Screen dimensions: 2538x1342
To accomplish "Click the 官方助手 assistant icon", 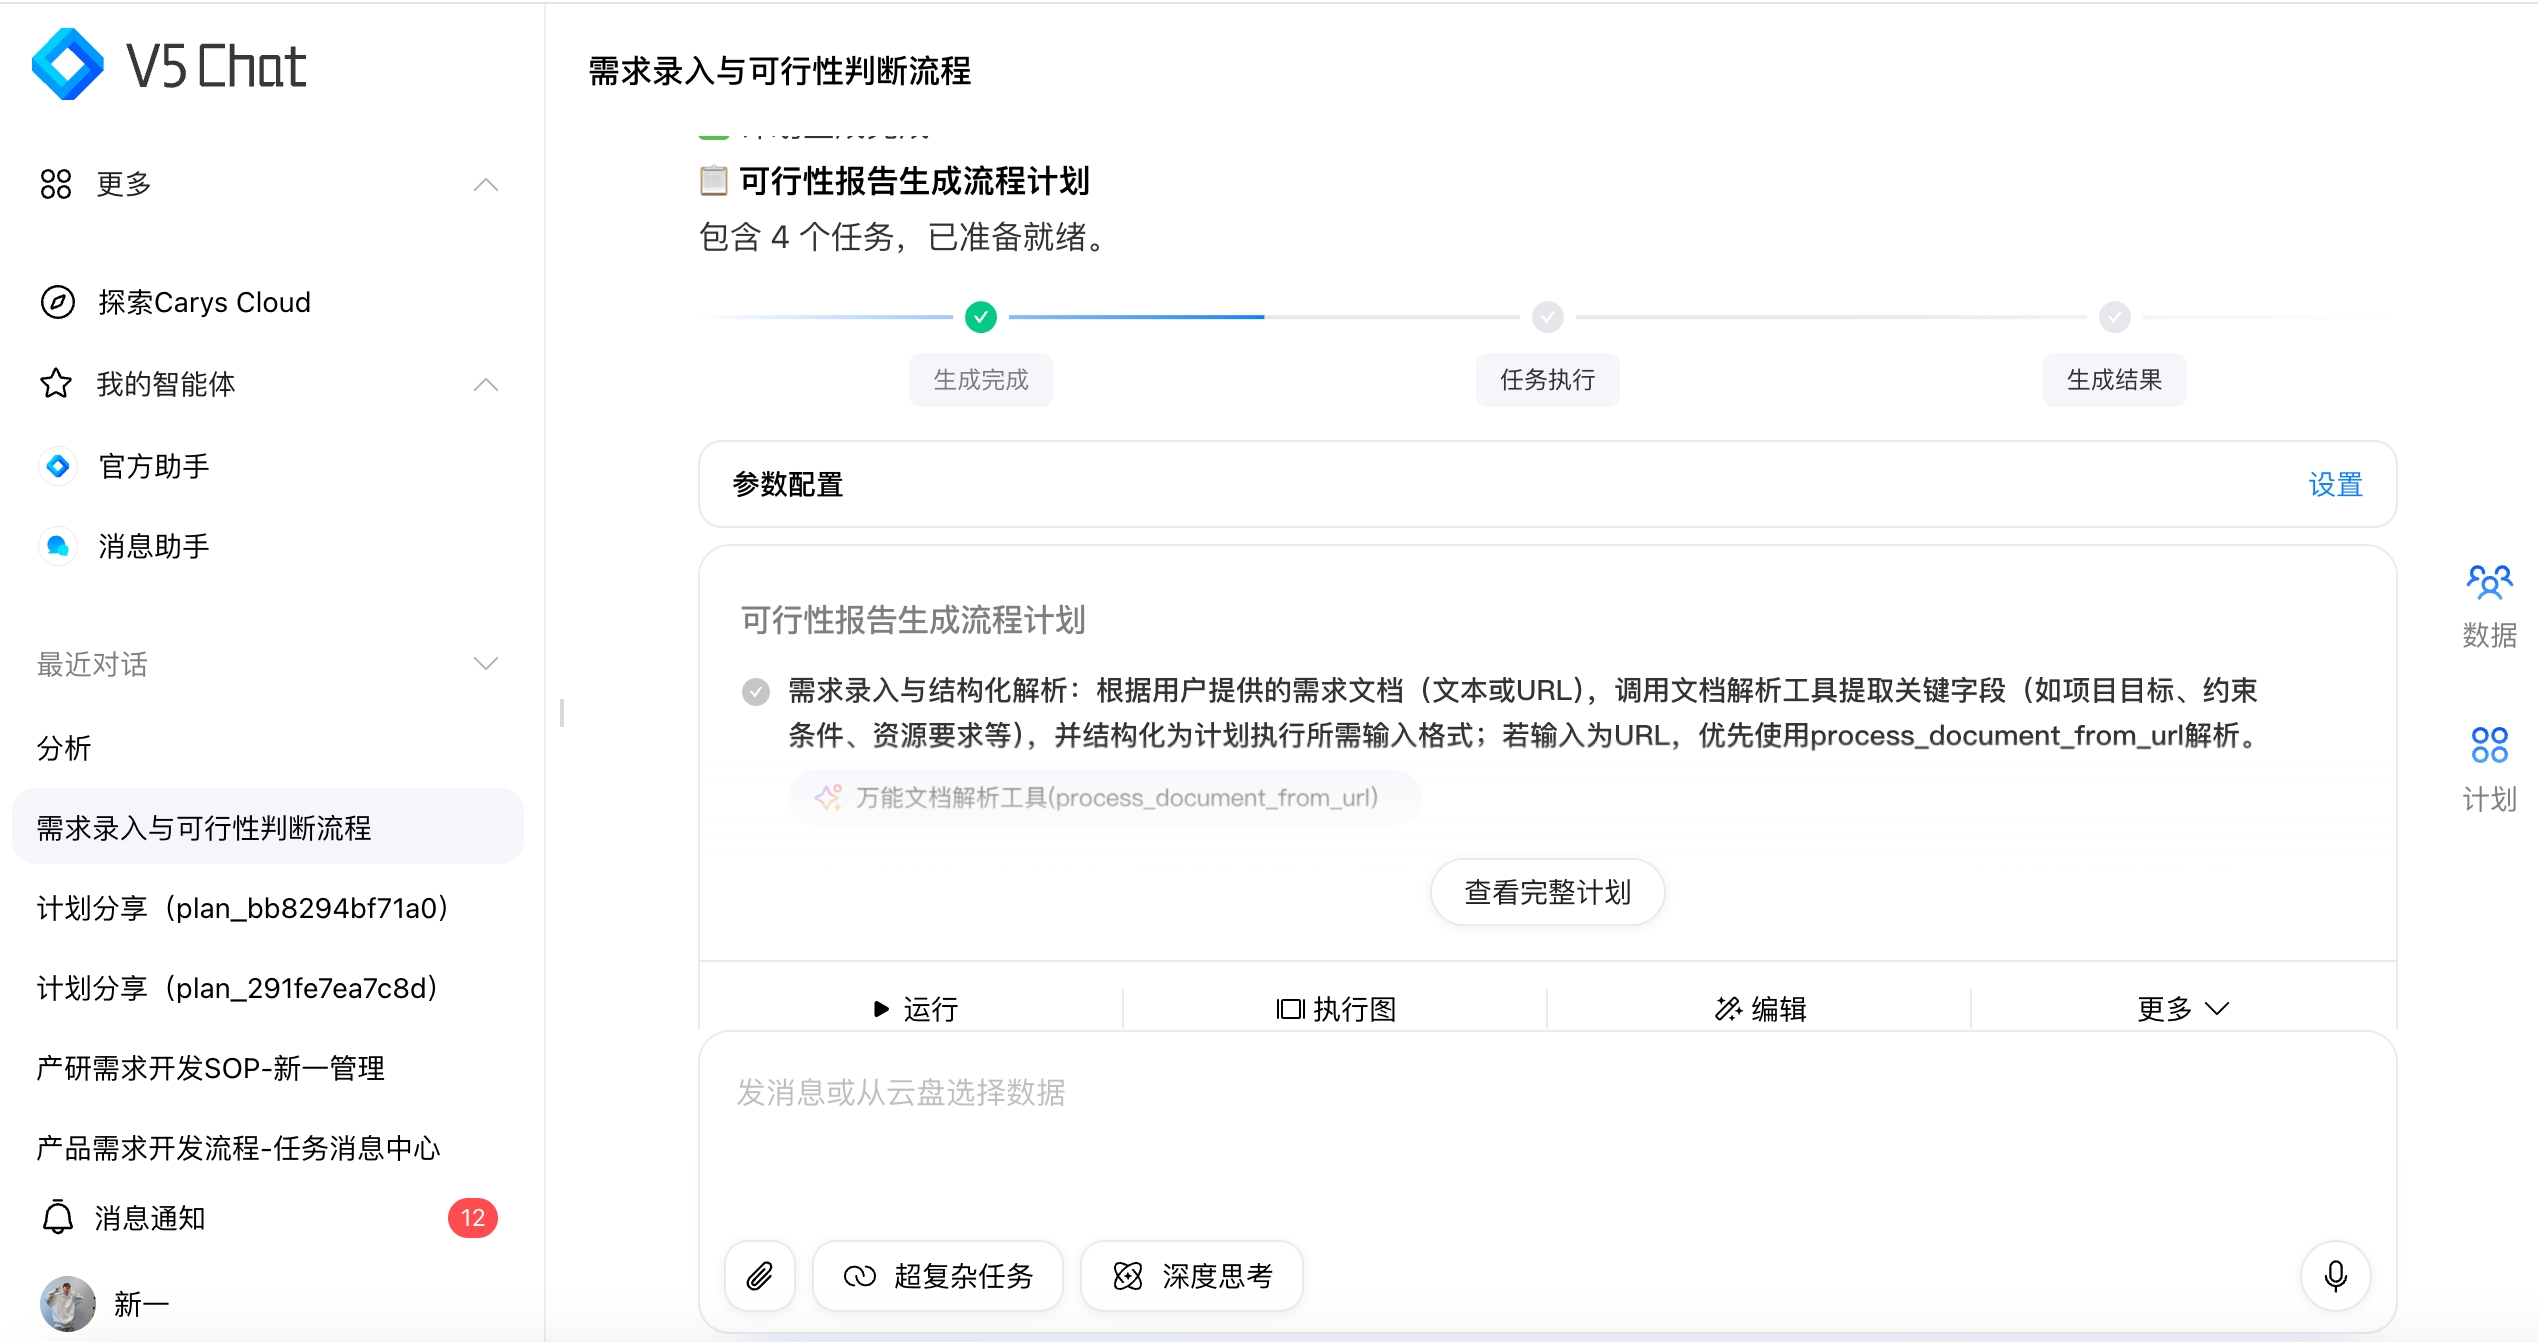I will (x=57, y=466).
